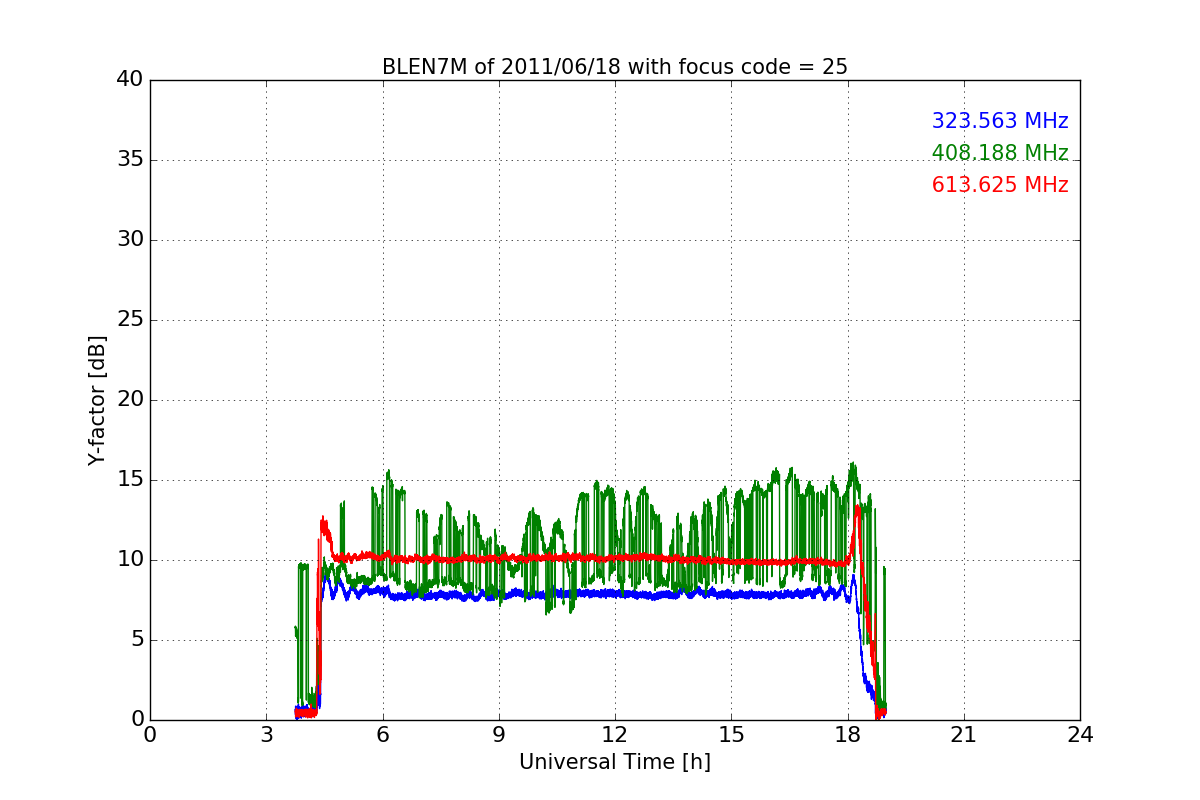Select the green '408.188 MHz' legend label
This screenshot has width=1200, height=800.
pos(1000,153)
